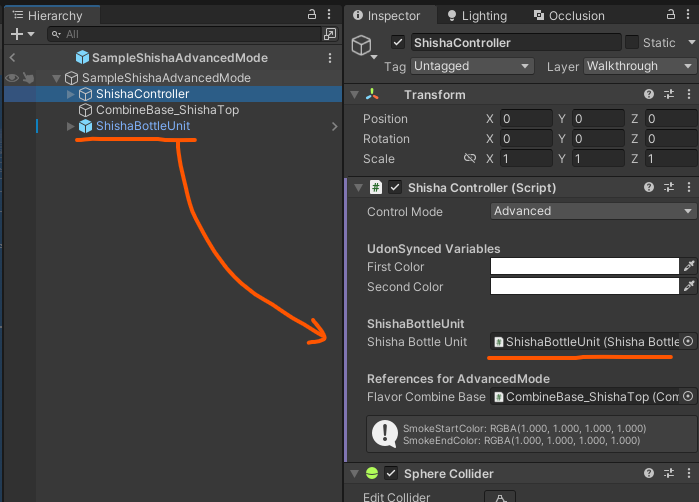
Task: Use the First Color eyedropper
Action: [689, 266]
